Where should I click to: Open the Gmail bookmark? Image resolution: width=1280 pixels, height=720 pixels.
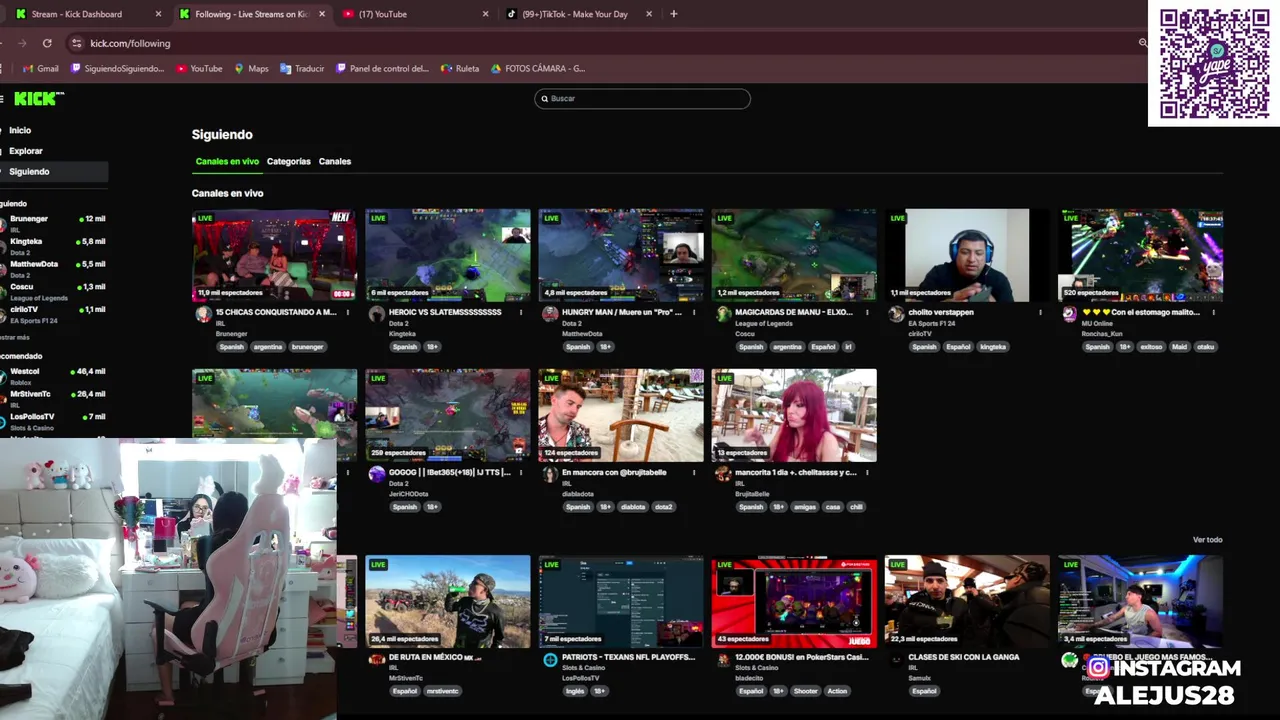click(x=41, y=69)
